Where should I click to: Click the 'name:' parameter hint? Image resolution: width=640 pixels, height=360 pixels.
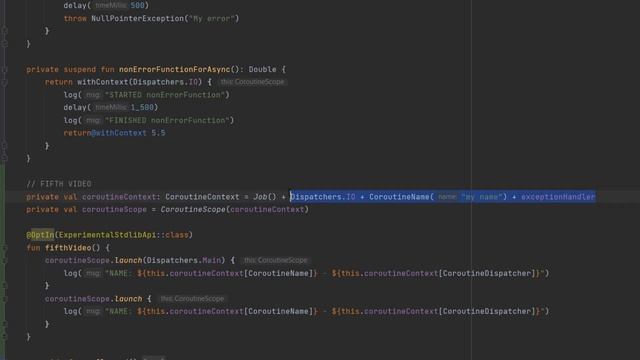click(447, 197)
